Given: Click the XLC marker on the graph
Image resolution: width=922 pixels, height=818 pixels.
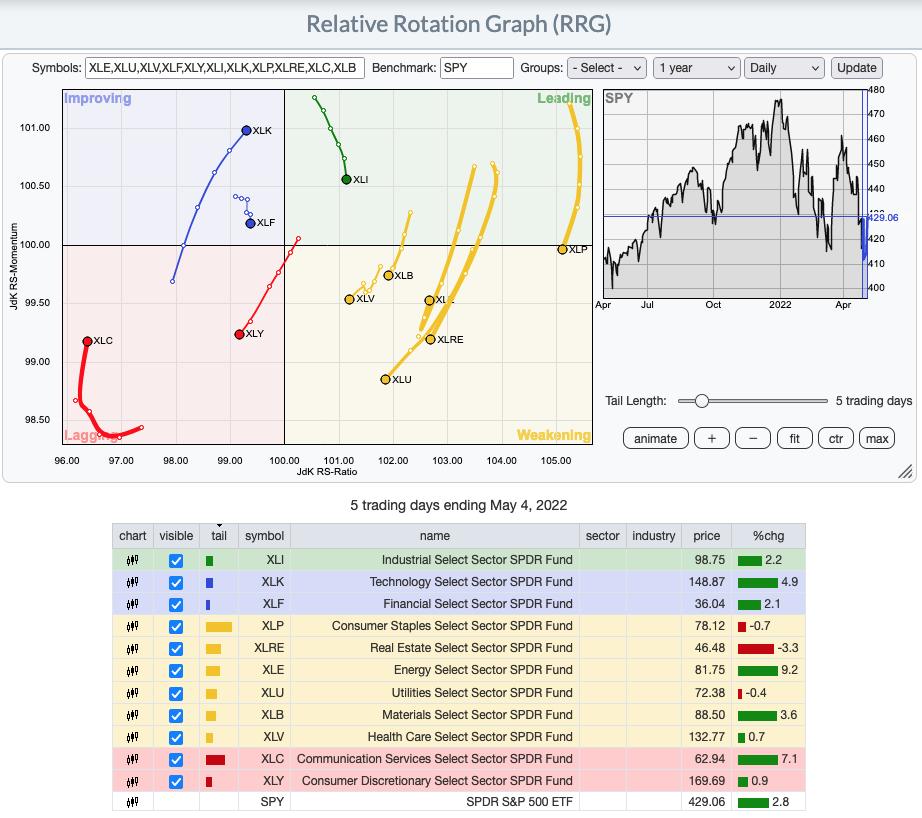Looking at the screenshot, I should coord(88,341).
